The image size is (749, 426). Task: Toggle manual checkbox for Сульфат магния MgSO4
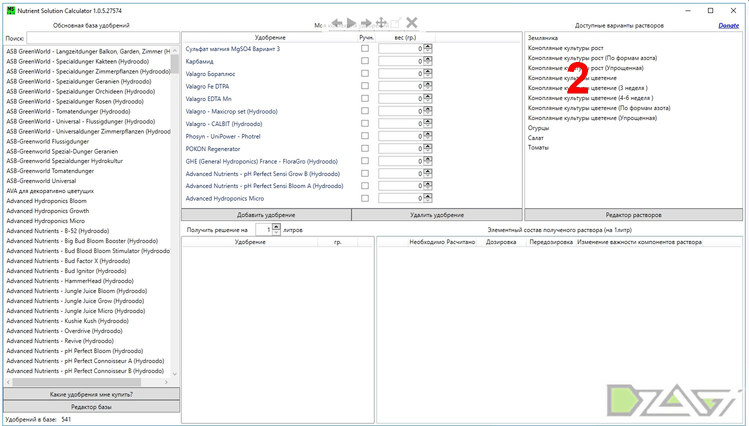click(x=365, y=48)
